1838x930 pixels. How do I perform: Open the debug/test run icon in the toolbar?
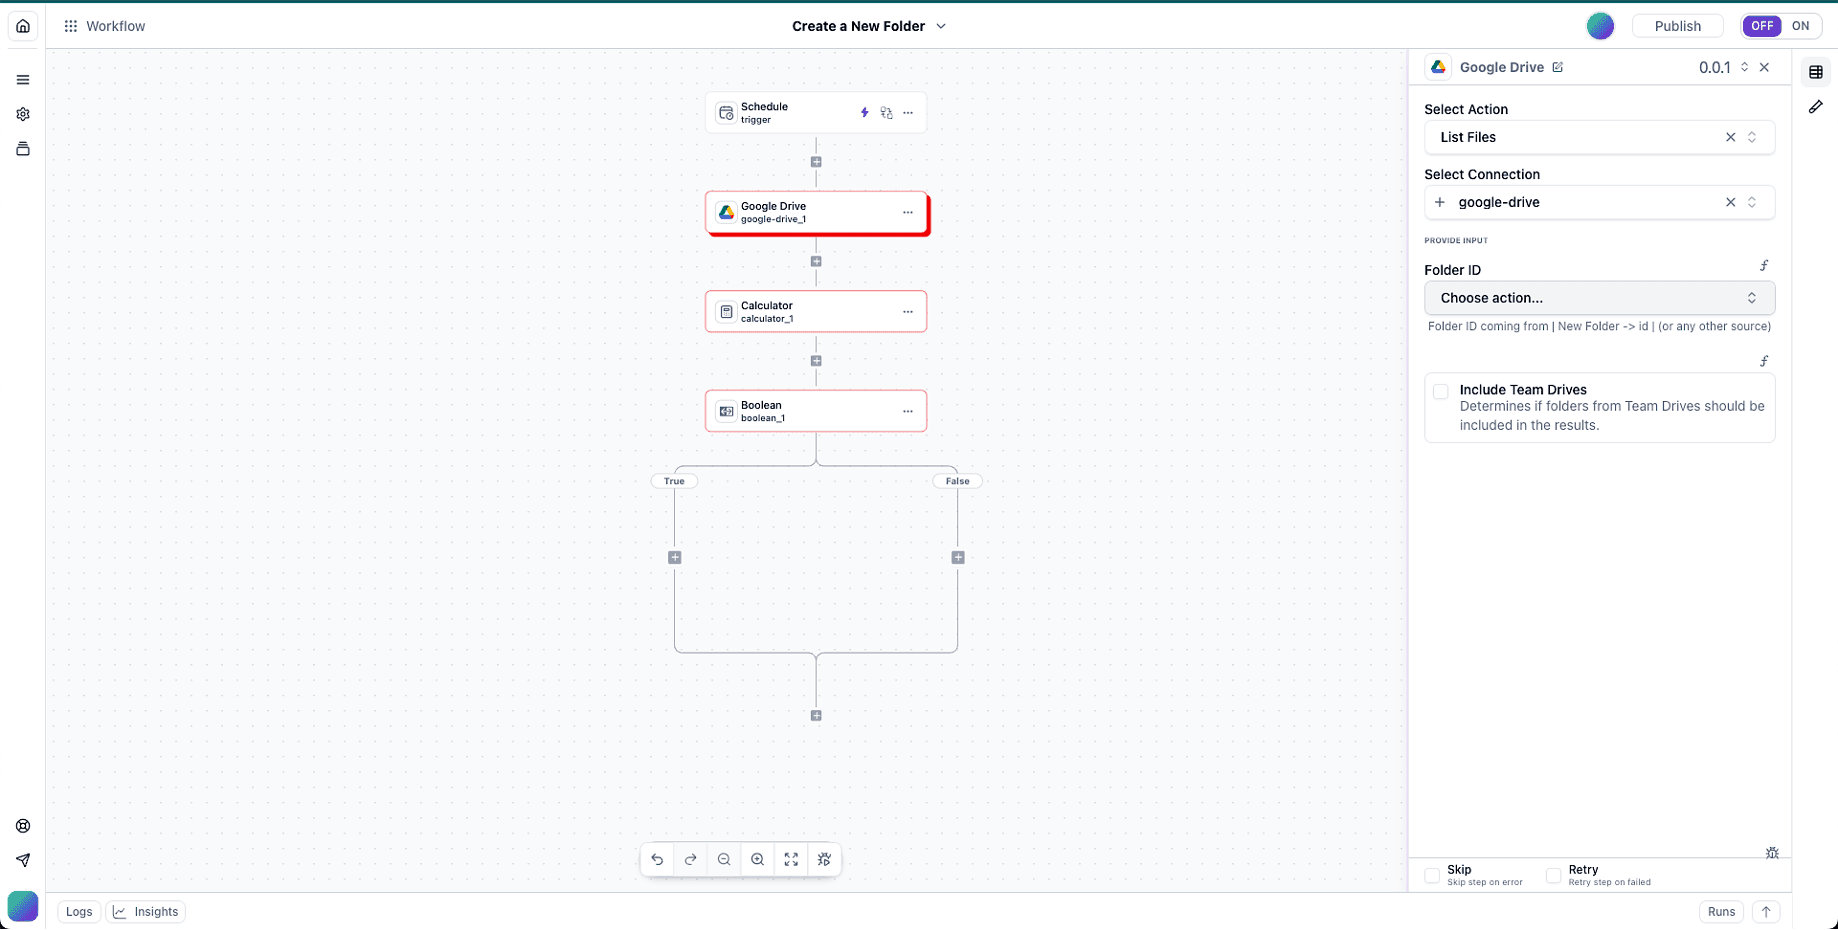point(825,859)
